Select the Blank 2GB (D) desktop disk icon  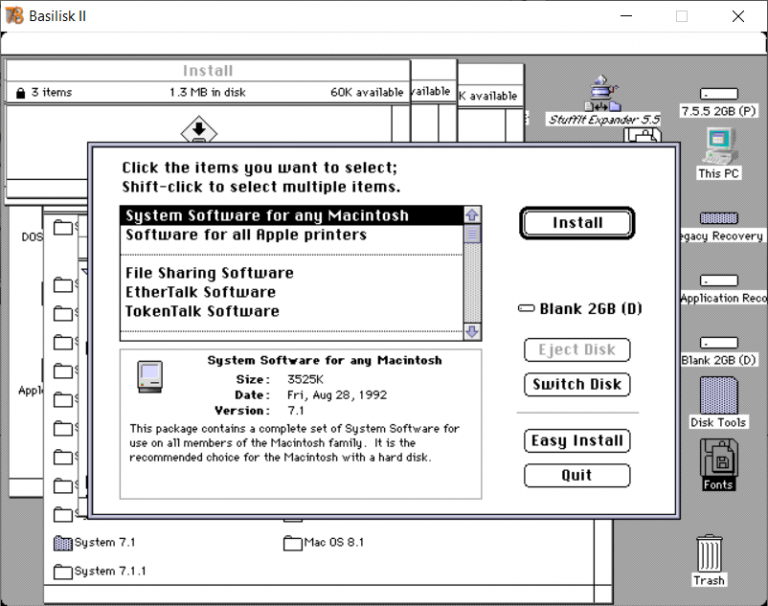point(718,343)
